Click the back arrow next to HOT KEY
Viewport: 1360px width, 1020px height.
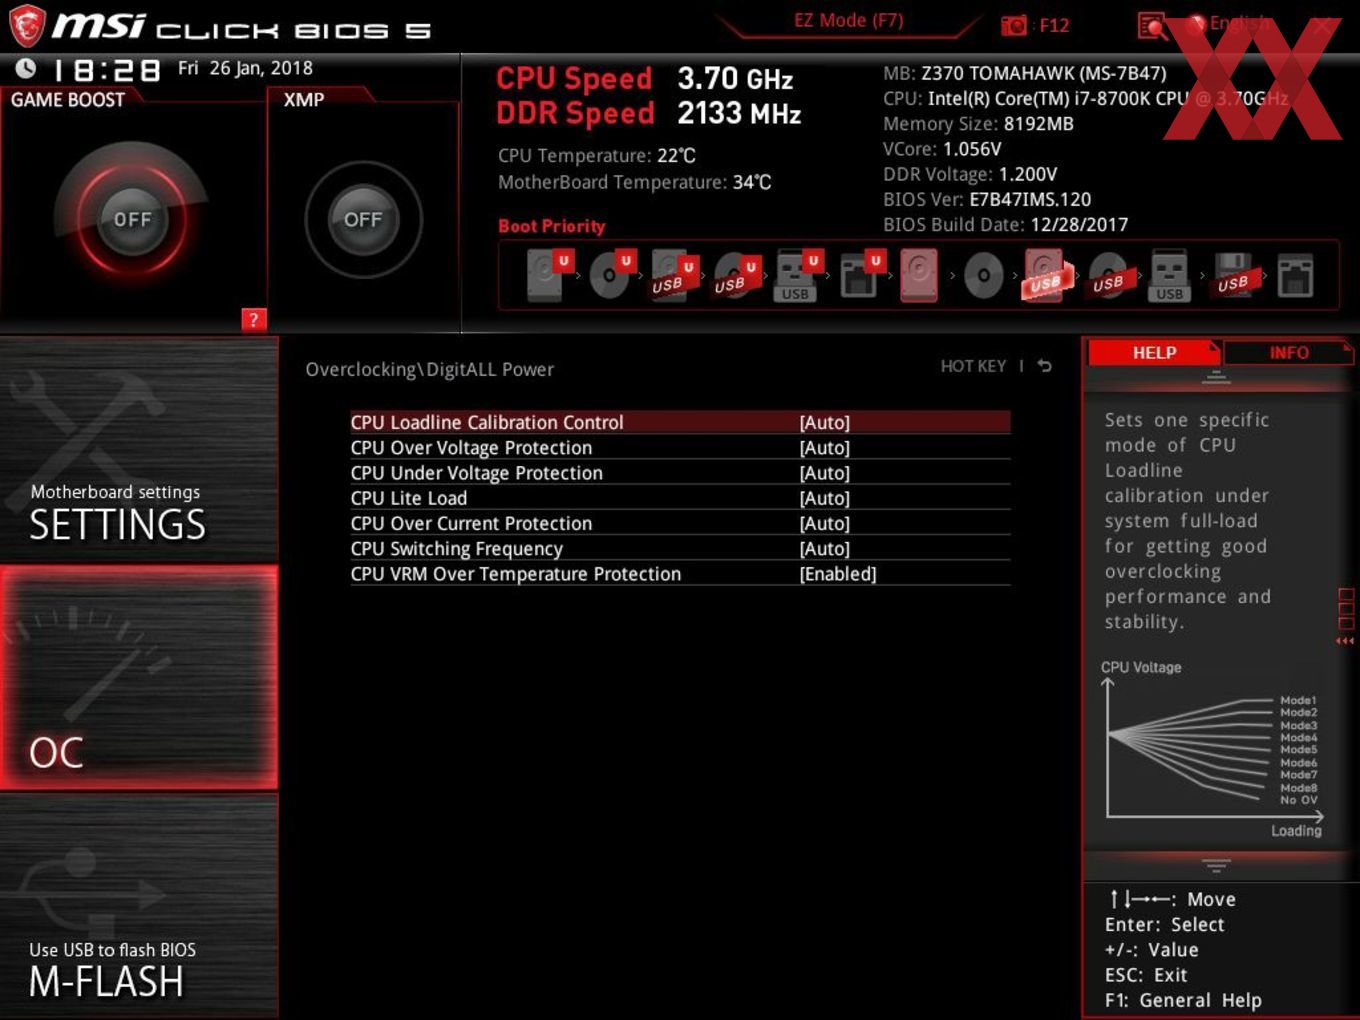point(1044,366)
